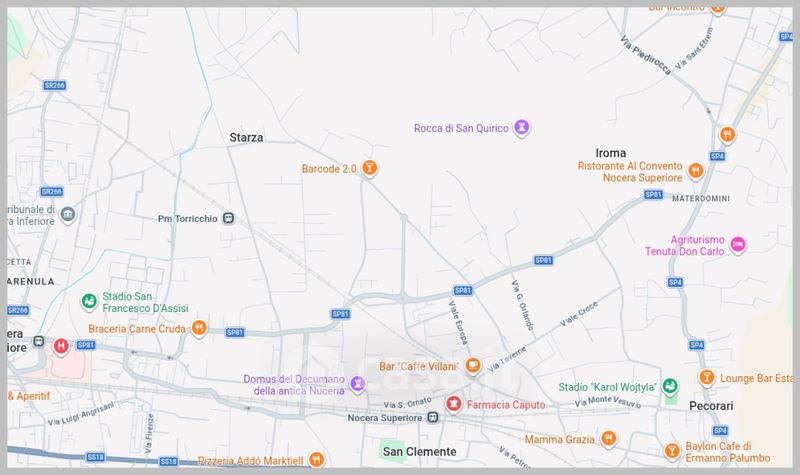
Task: Click the Nocera Superiore railway station icon
Action: (x=433, y=417)
